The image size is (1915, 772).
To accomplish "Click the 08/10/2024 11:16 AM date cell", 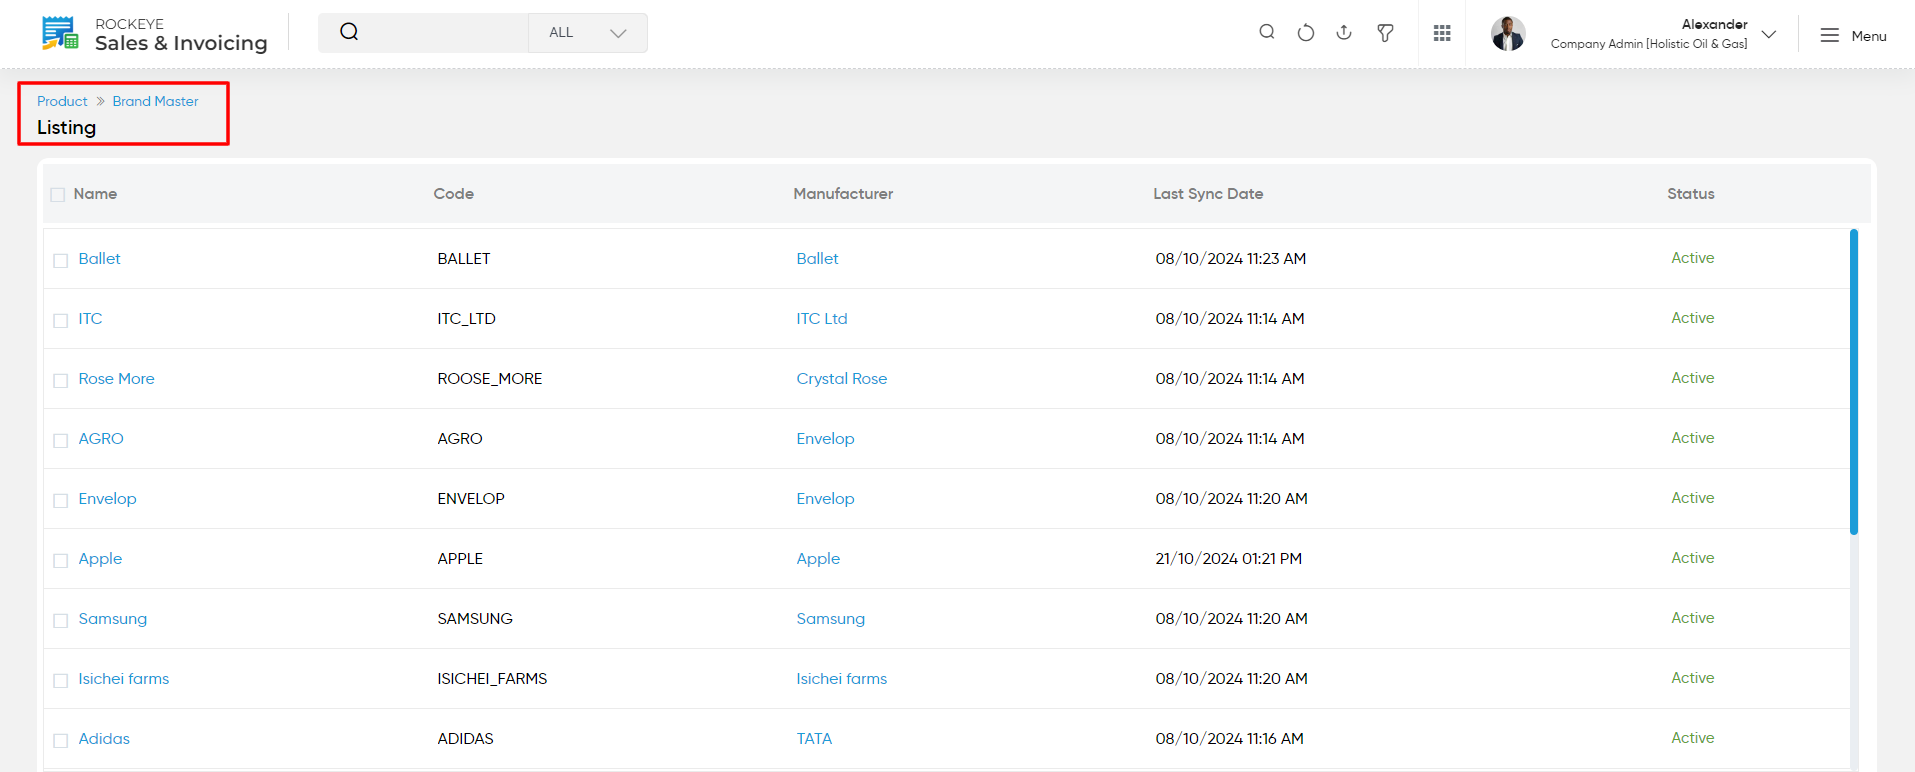I will tap(1230, 738).
